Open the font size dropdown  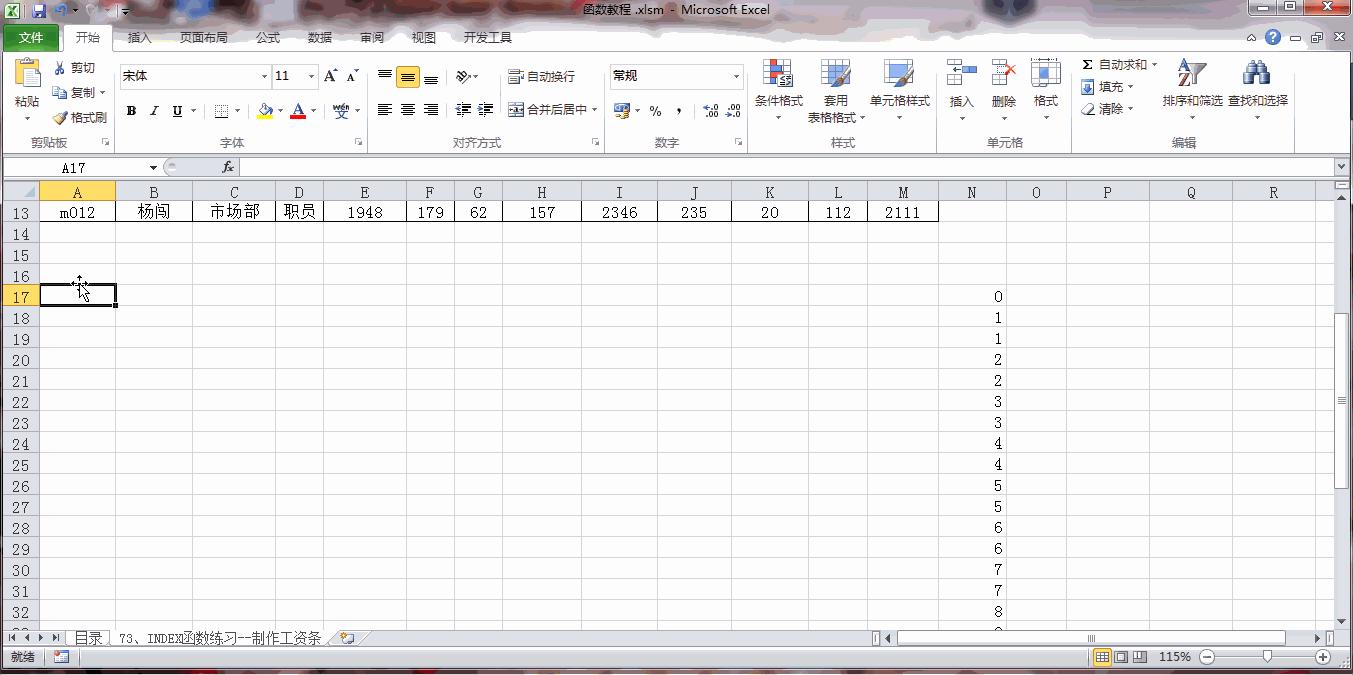pyautogui.click(x=310, y=76)
